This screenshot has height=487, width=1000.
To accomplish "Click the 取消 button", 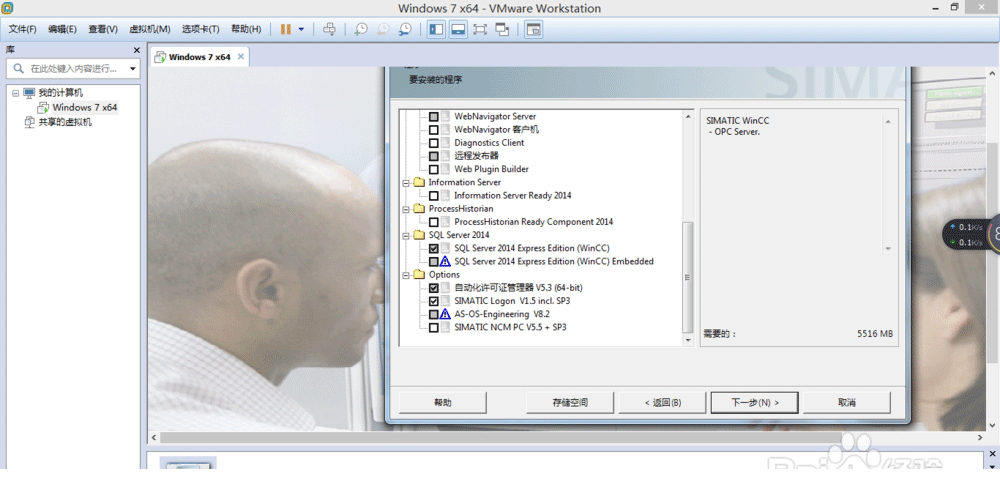I will click(846, 403).
